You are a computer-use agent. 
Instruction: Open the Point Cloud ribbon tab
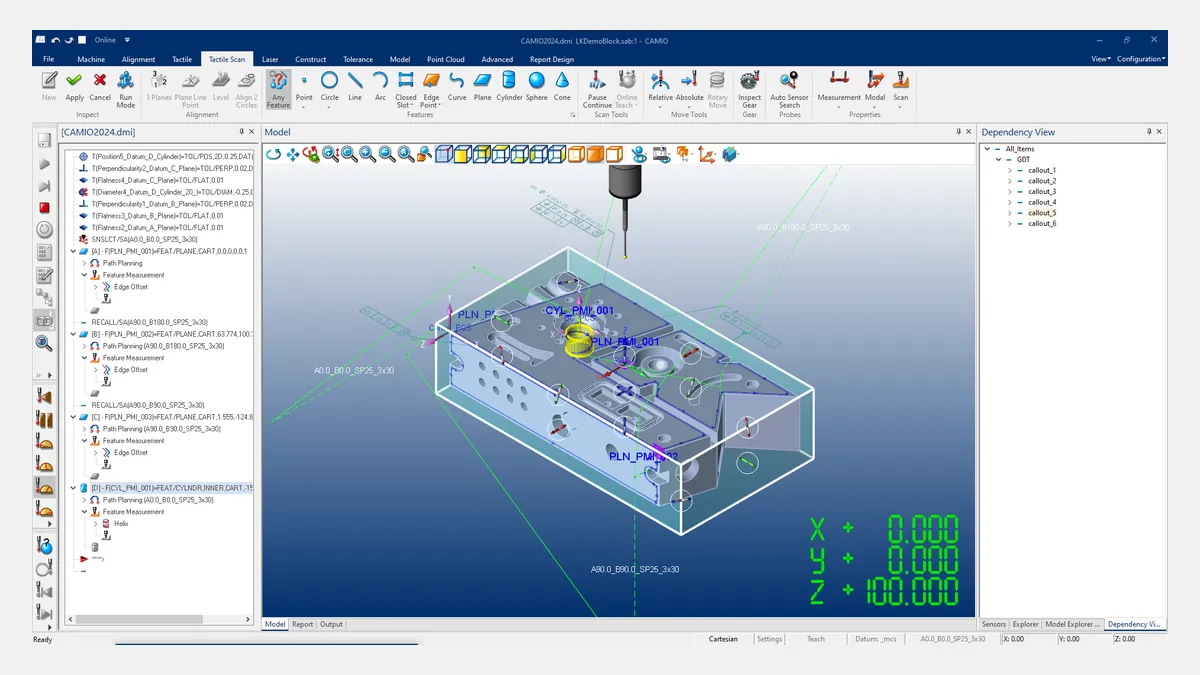coord(446,59)
